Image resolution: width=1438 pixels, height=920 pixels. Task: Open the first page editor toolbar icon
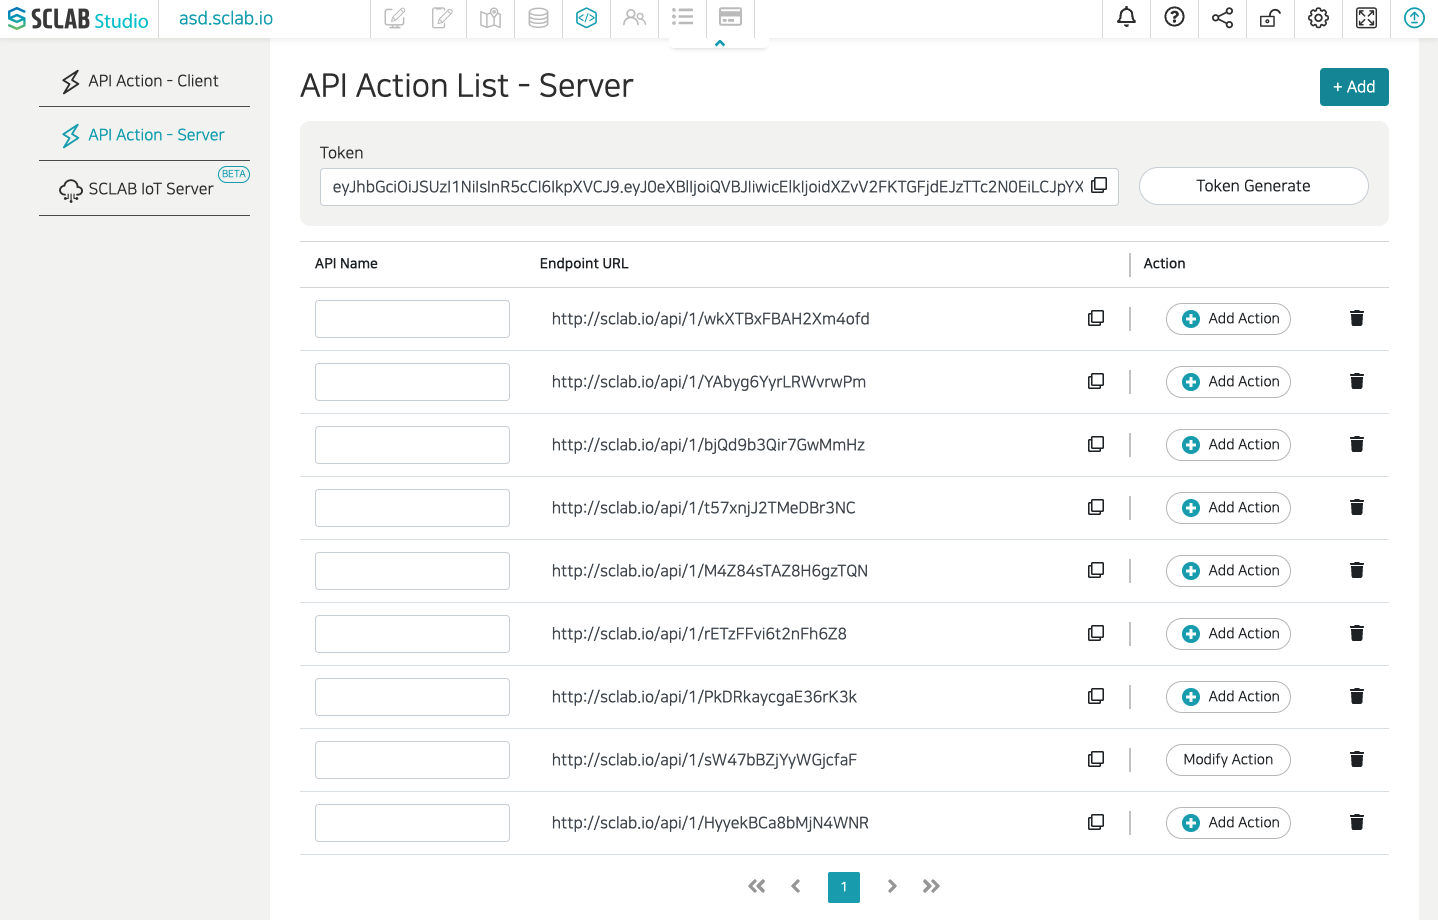click(x=394, y=17)
